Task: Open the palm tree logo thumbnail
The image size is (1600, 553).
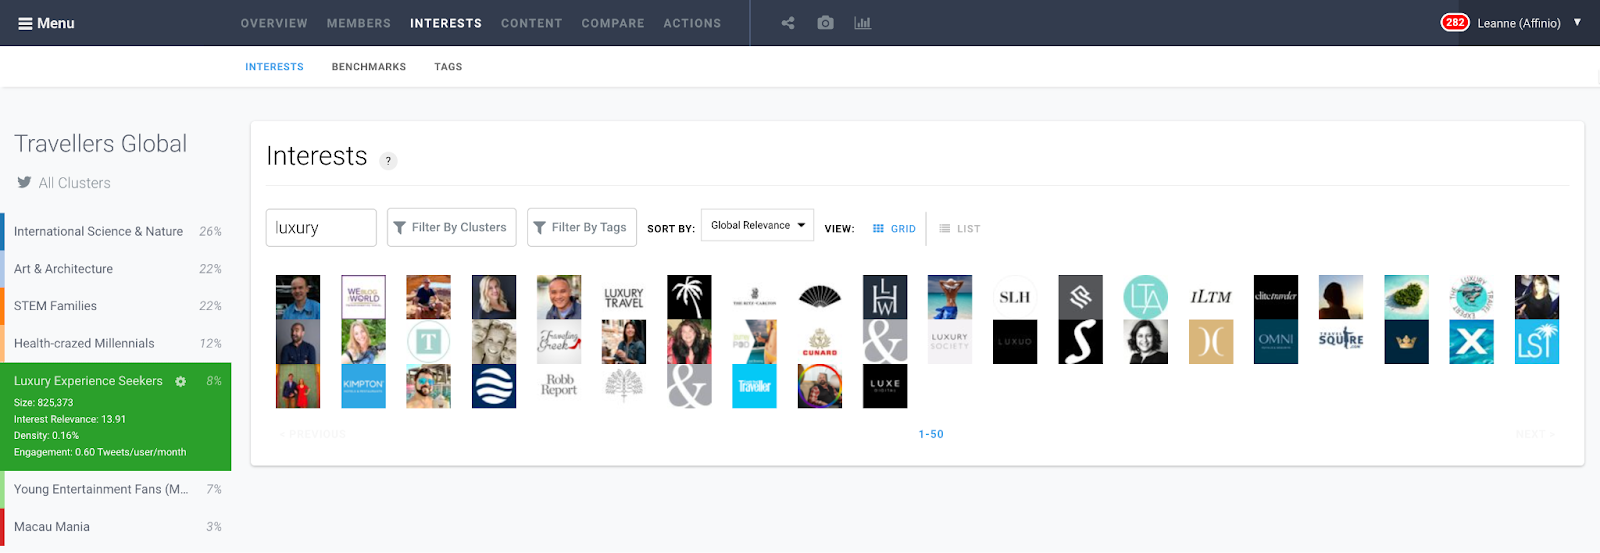Action: click(x=689, y=297)
